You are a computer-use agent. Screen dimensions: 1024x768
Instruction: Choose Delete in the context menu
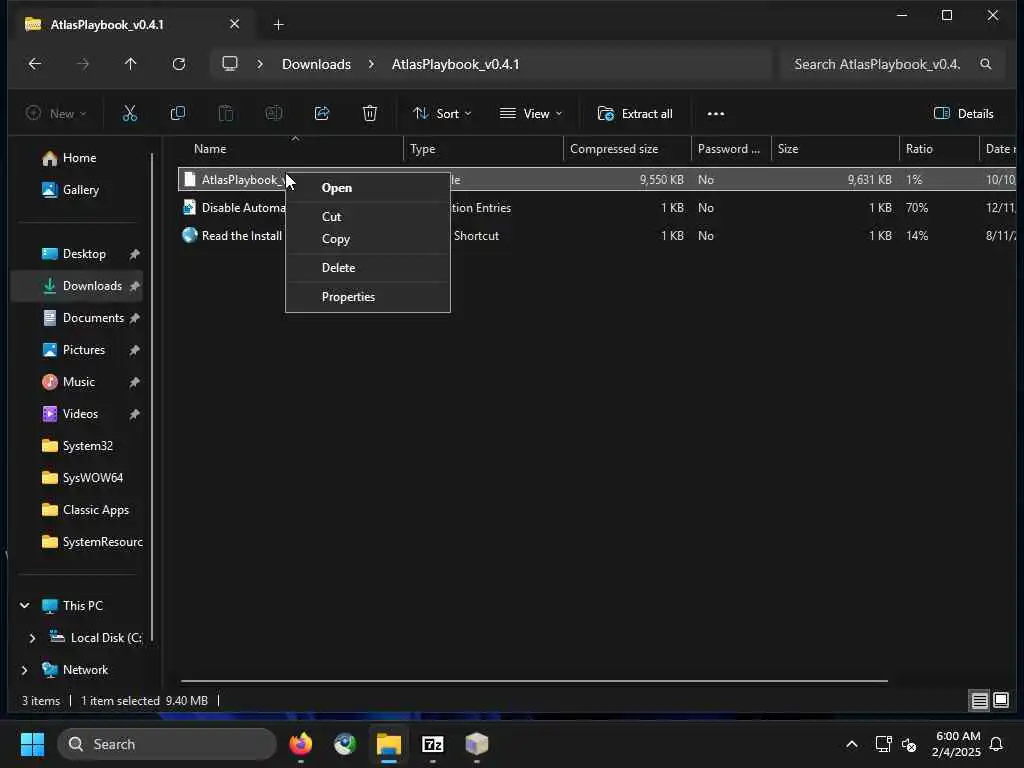(x=368, y=268)
